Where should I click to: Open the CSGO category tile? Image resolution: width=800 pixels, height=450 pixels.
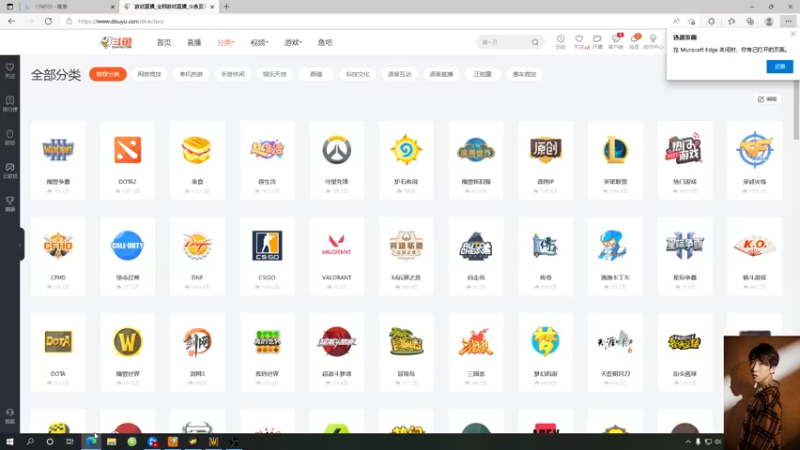(267, 256)
